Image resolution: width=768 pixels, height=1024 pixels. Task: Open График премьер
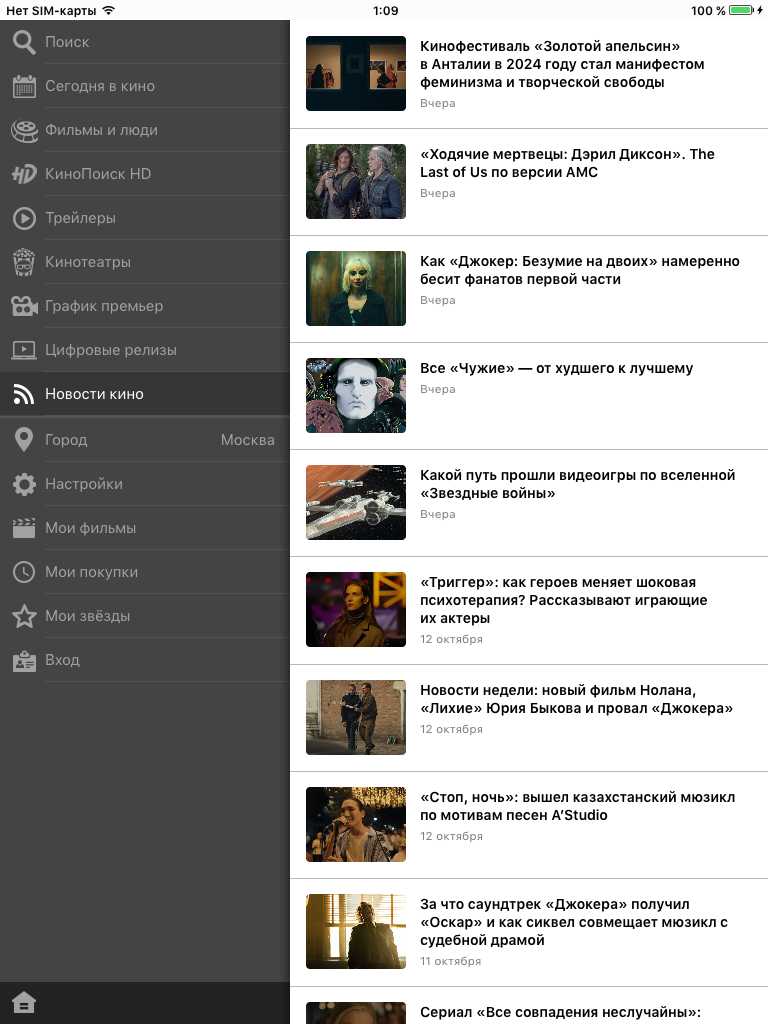point(145,306)
